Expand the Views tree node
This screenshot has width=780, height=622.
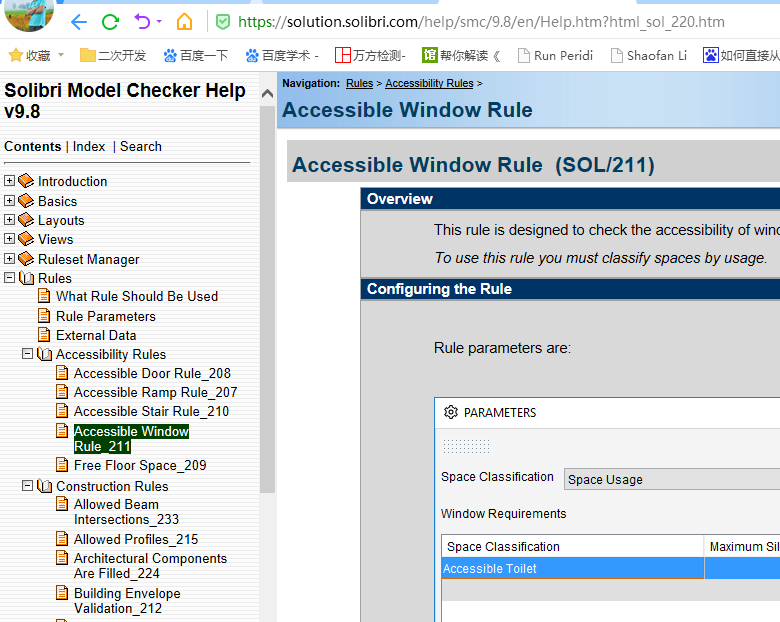pyautogui.click(x=9, y=238)
